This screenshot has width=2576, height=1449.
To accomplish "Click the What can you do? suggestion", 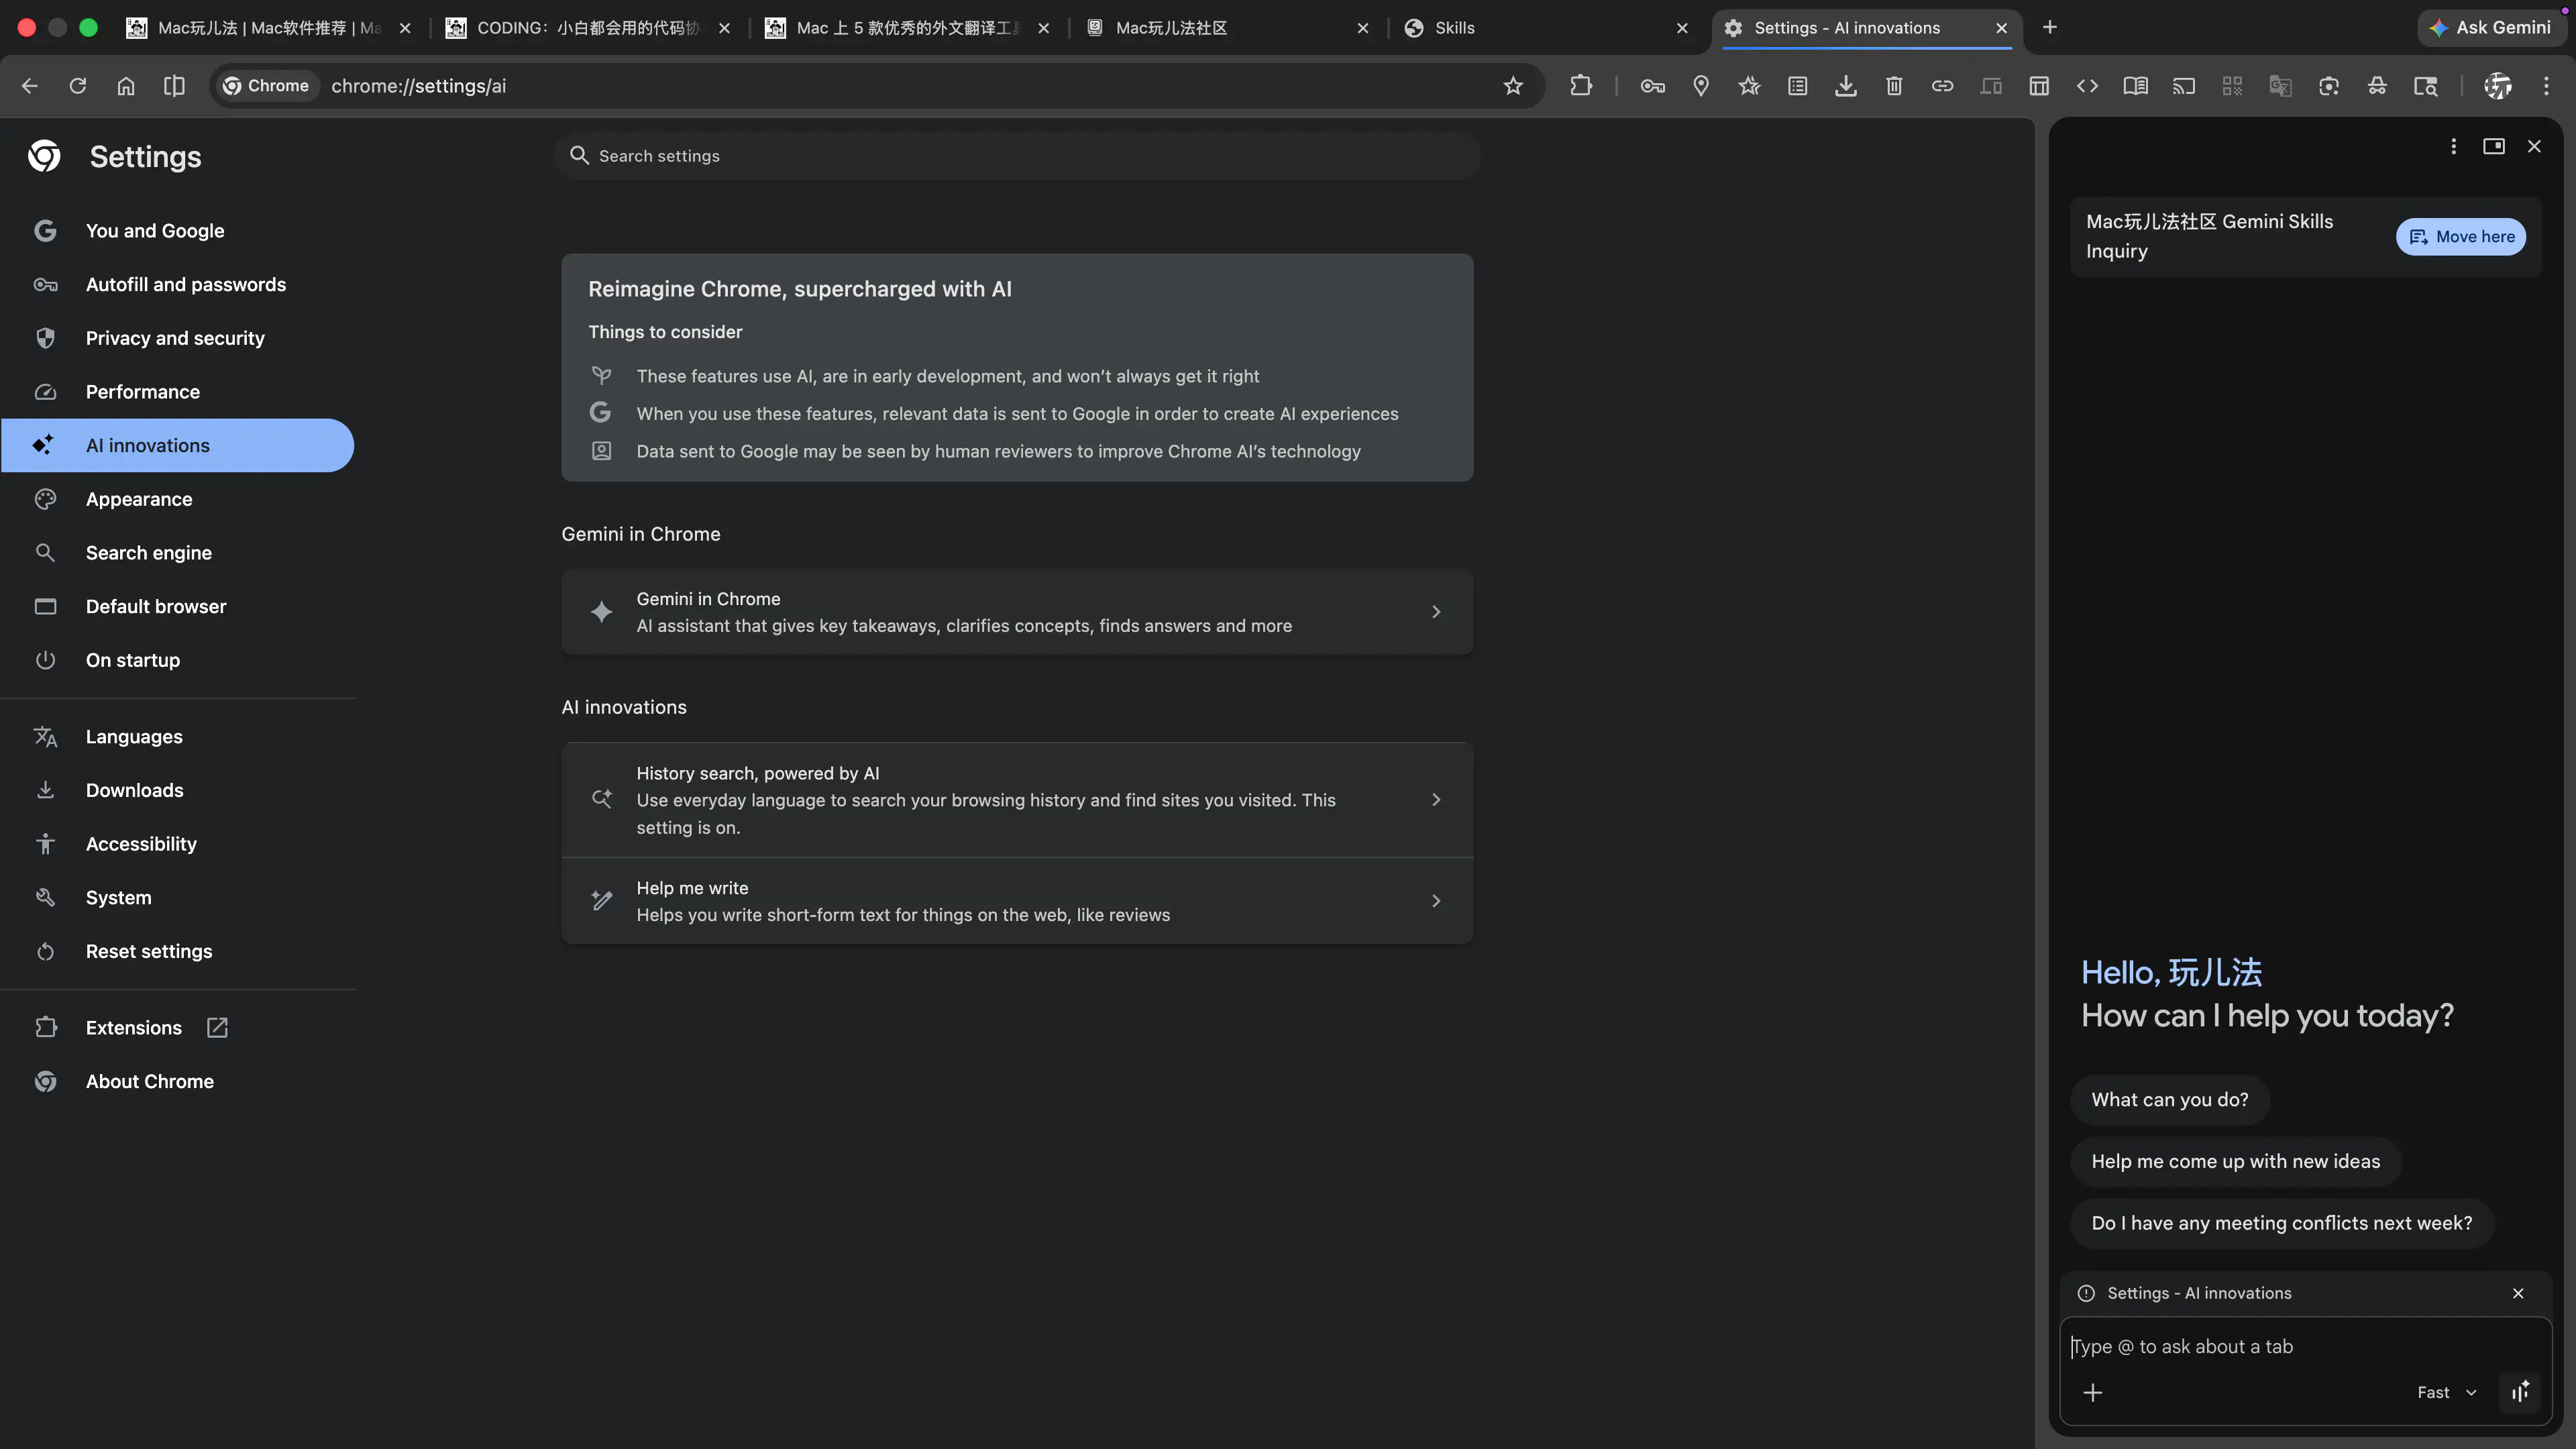I will pyautogui.click(x=2169, y=1100).
